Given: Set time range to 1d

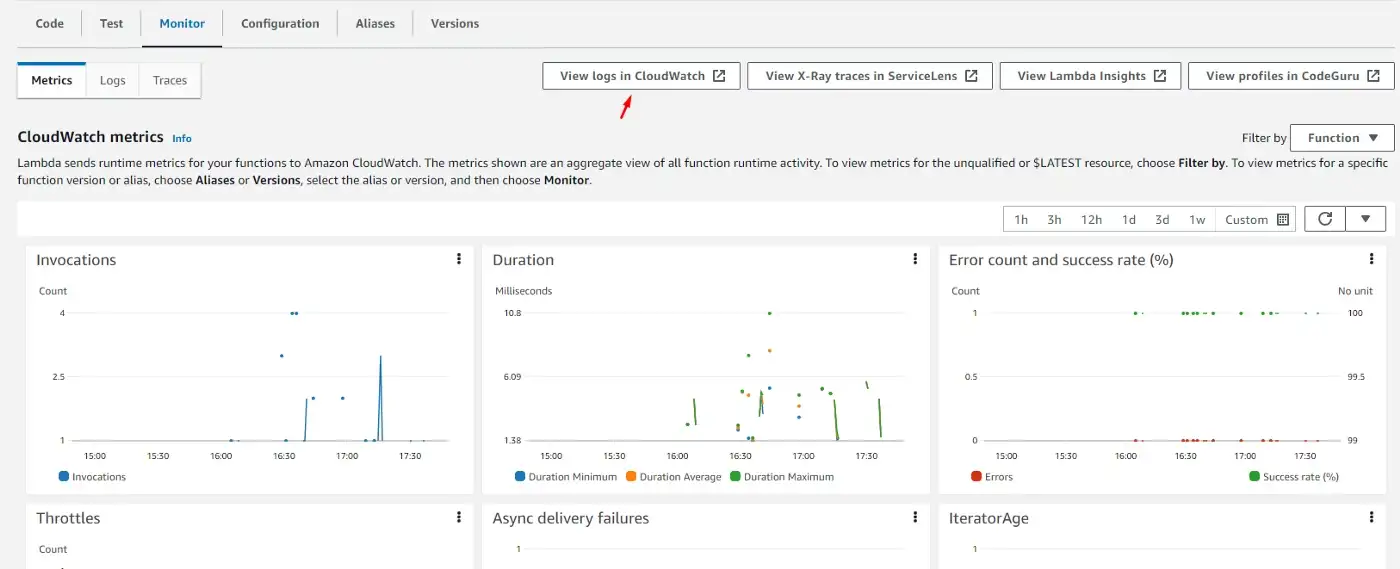Looking at the screenshot, I should pos(1128,220).
